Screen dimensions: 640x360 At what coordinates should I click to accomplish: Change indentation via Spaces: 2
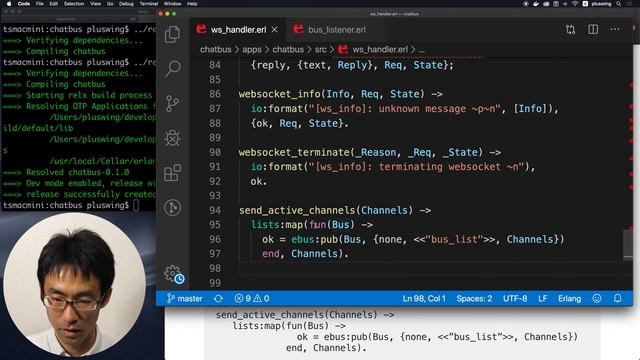tap(474, 298)
